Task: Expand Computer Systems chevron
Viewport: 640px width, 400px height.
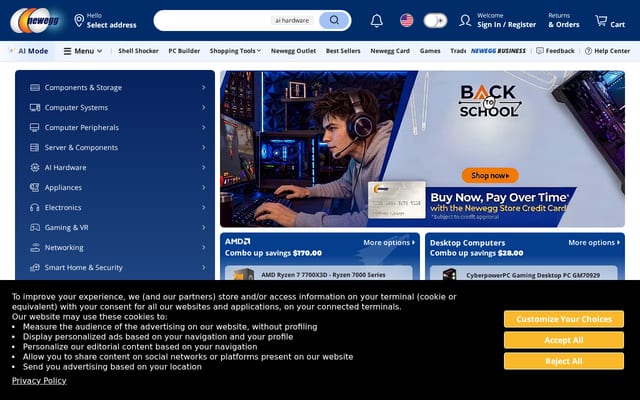Action: point(204,107)
